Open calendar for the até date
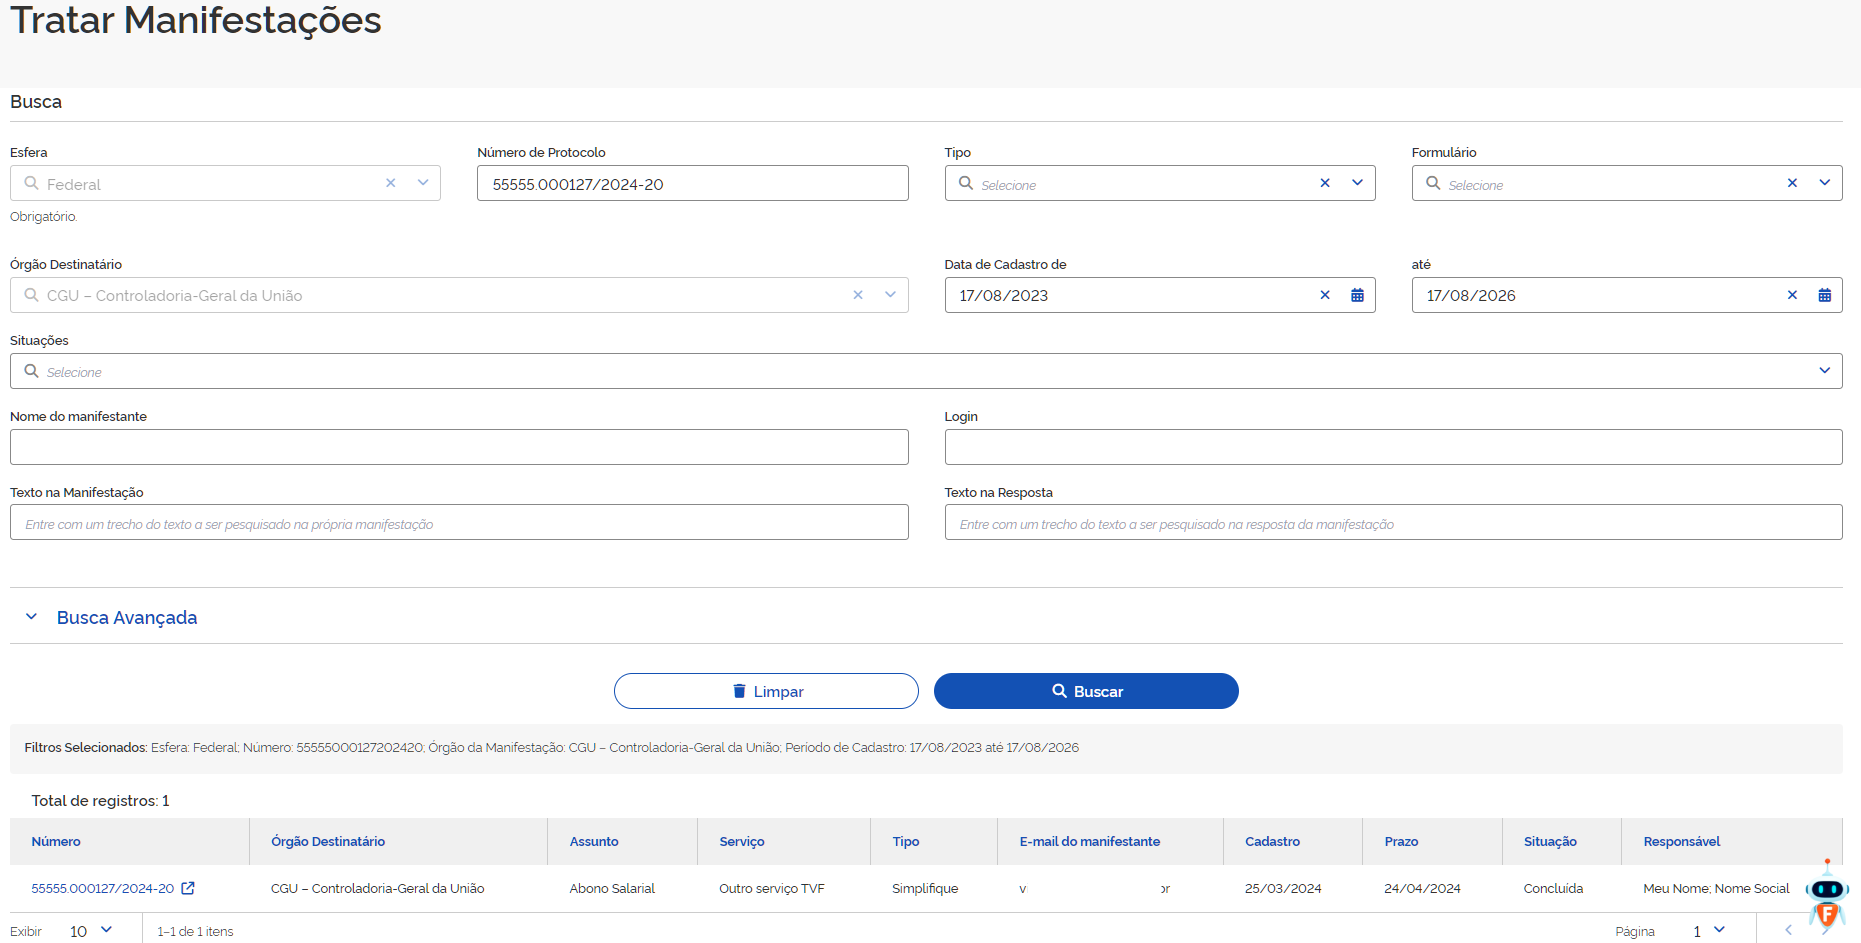This screenshot has height=943, width=1861. pyautogui.click(x=1824, y=295)
